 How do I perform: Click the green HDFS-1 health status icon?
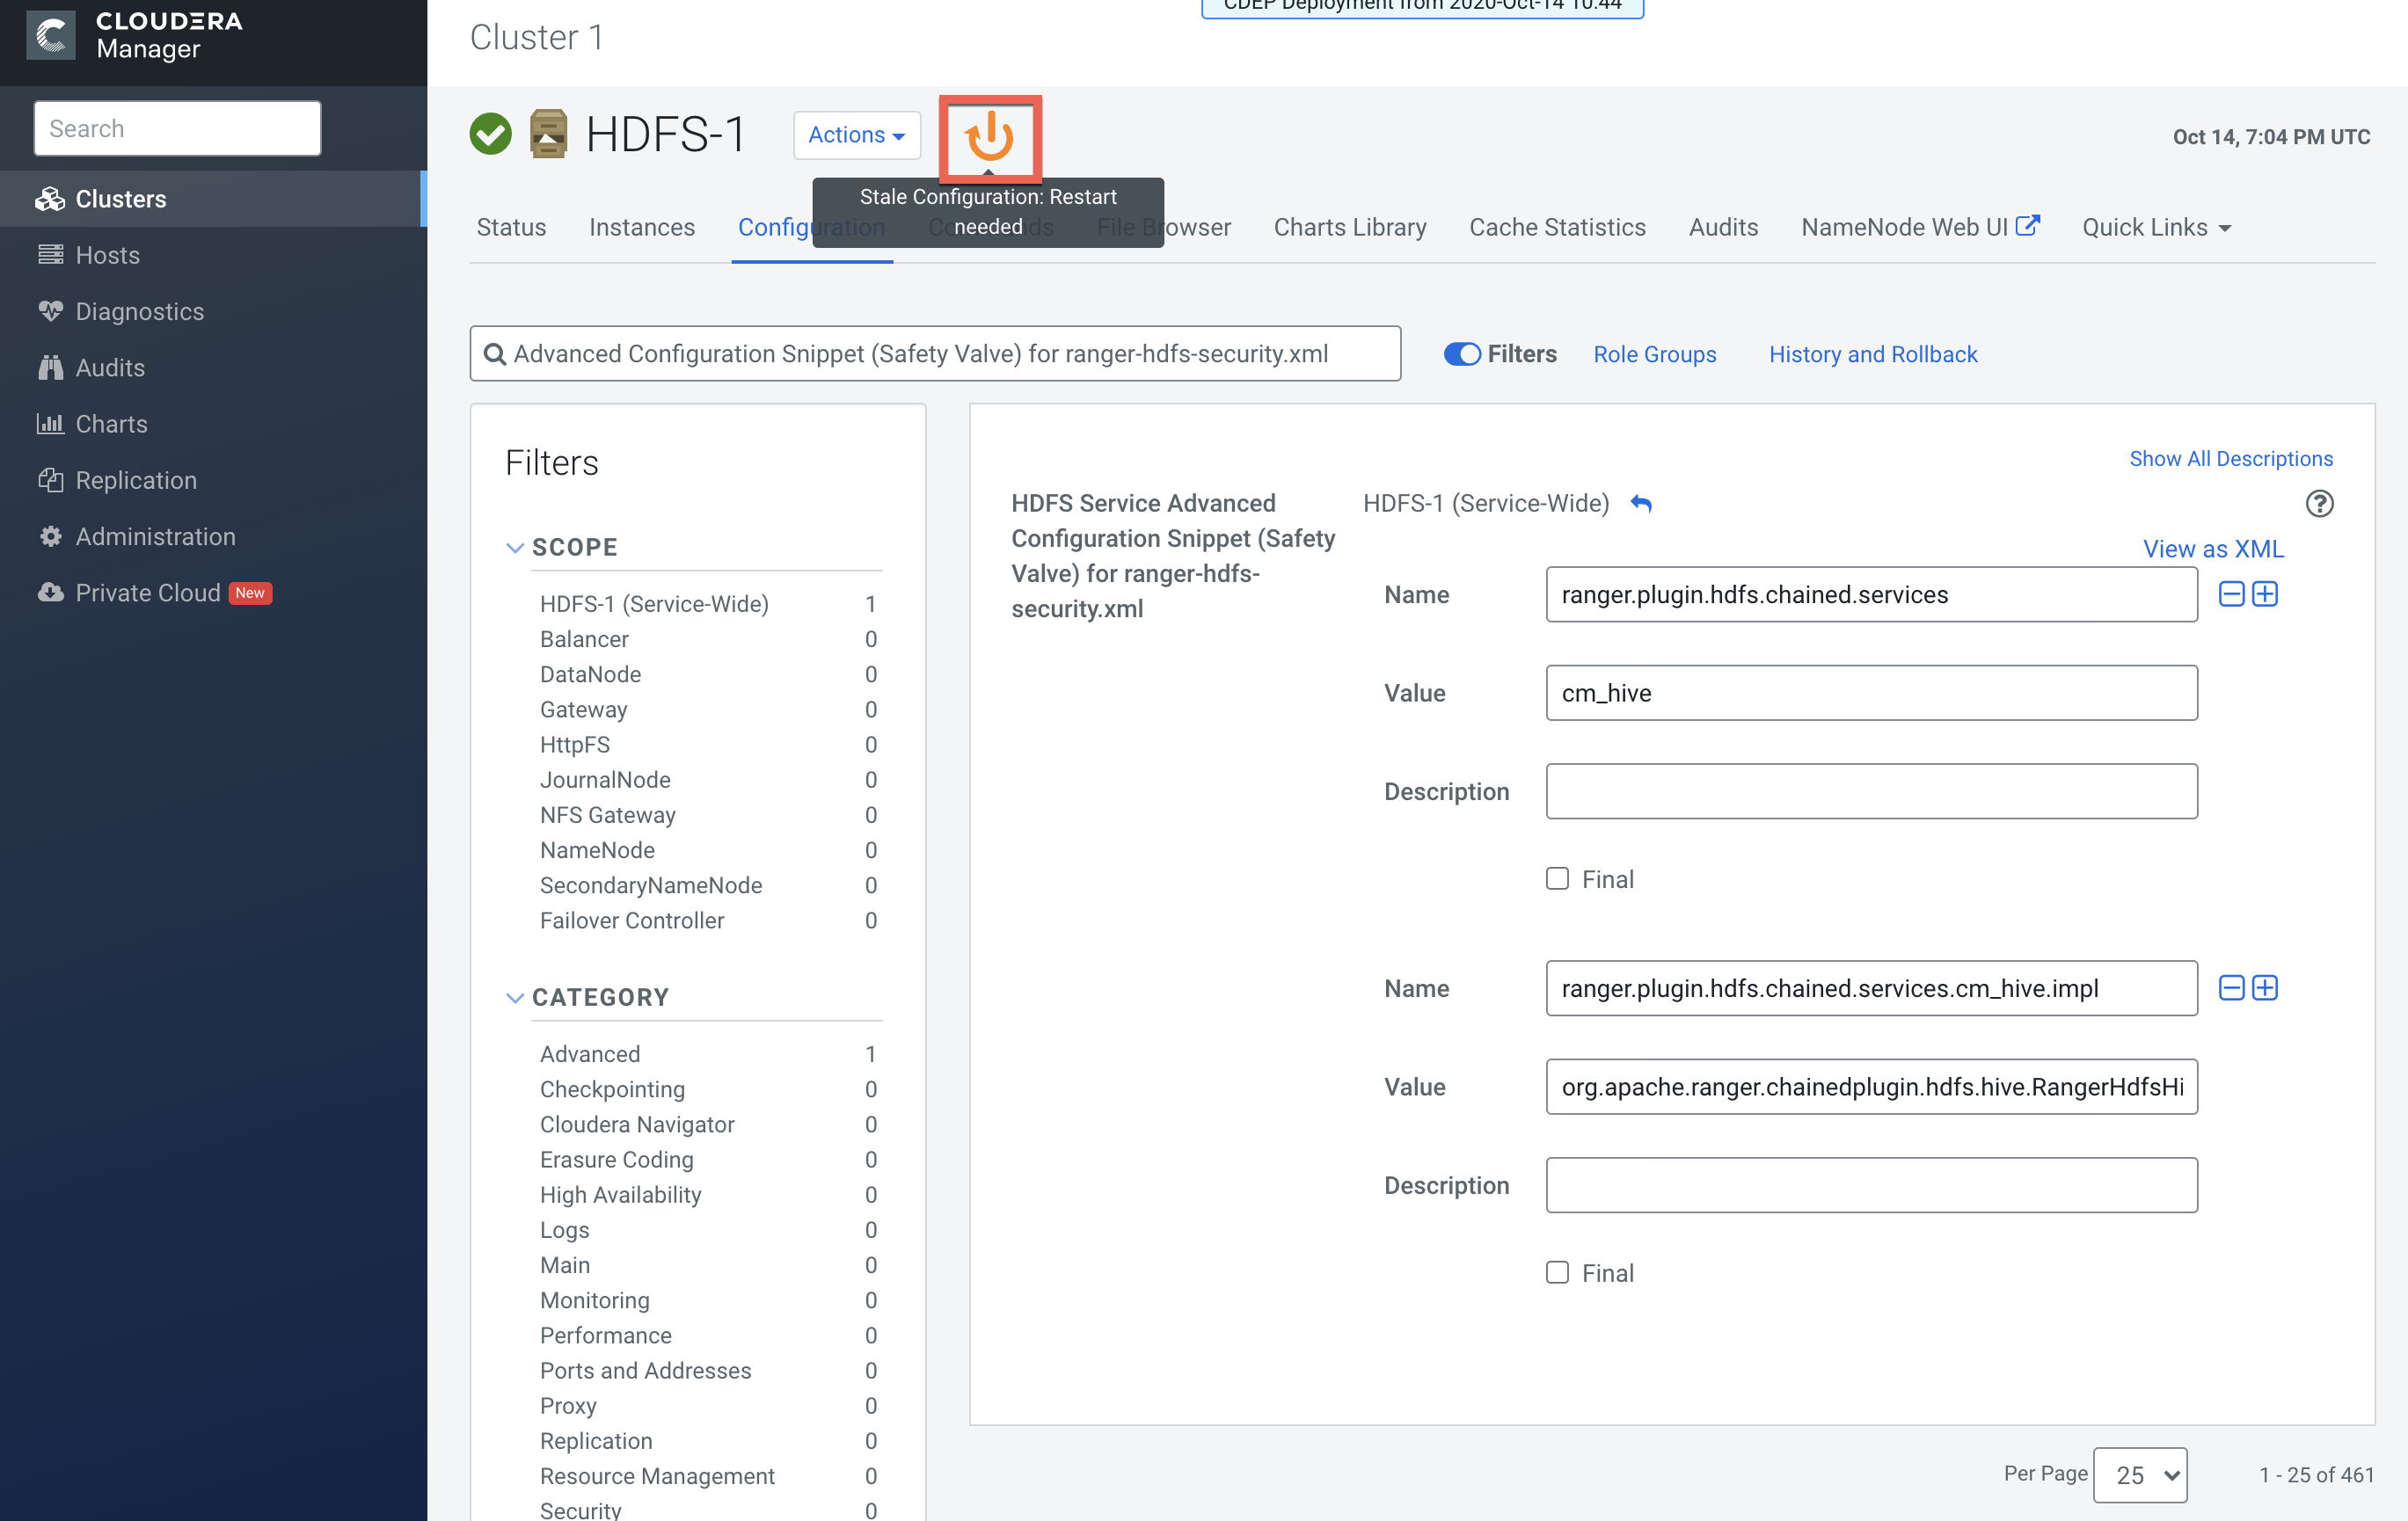coord(490,134)
